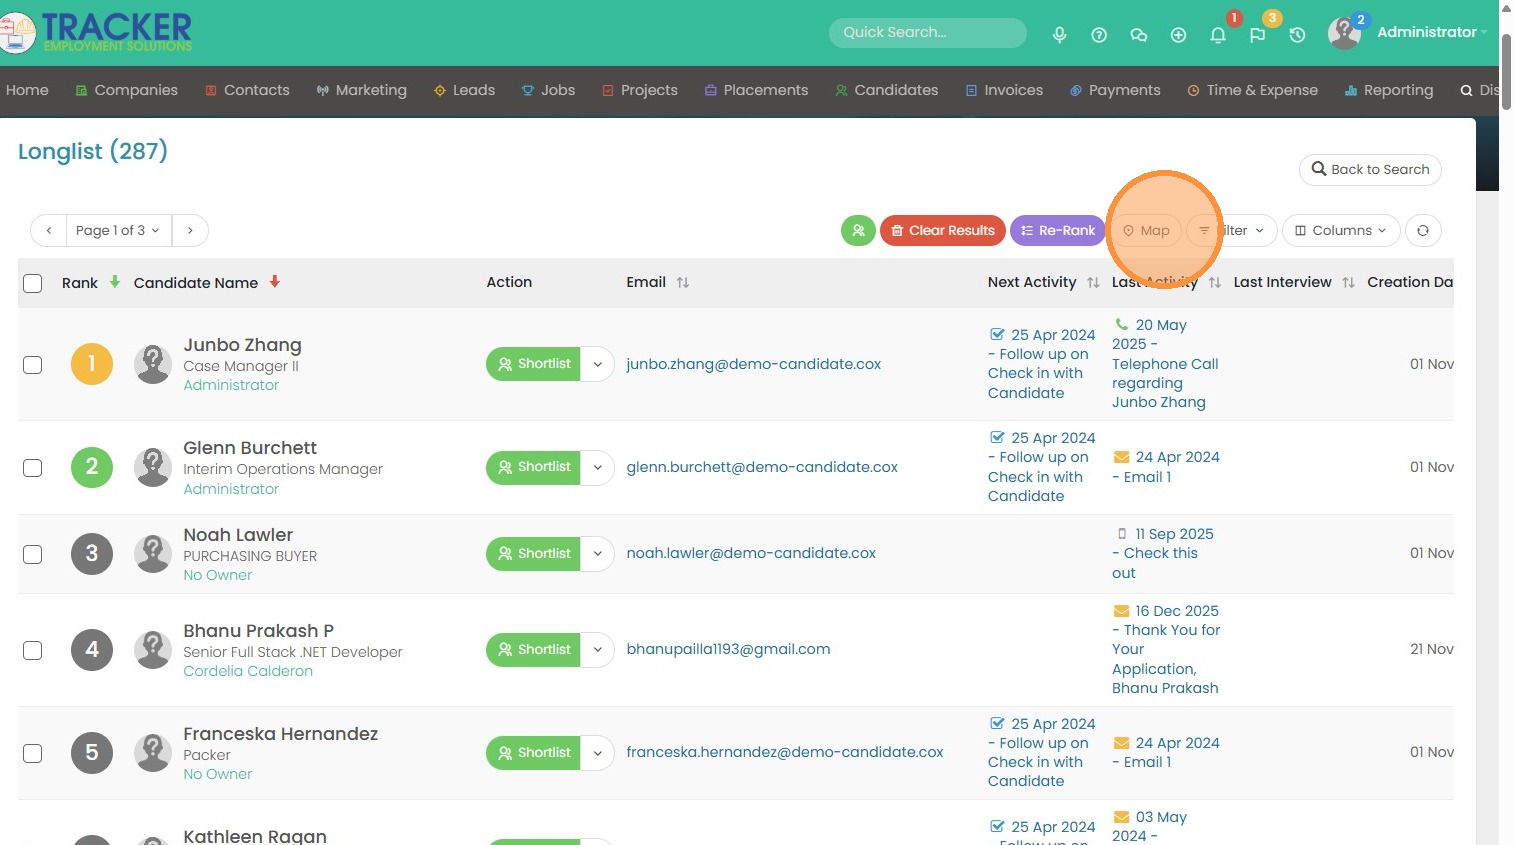
Task: Expand Shortlist options arrow for Glenn Burchett
Action: pyautogui.click(x=597, y=467)
